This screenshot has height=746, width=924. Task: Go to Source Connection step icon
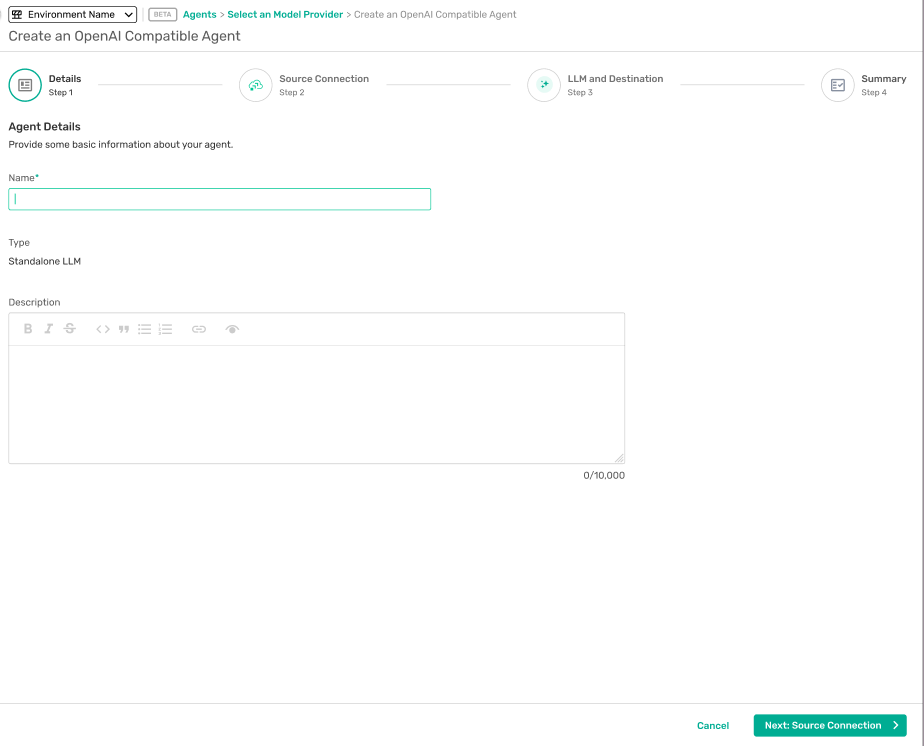coord(256,85)
